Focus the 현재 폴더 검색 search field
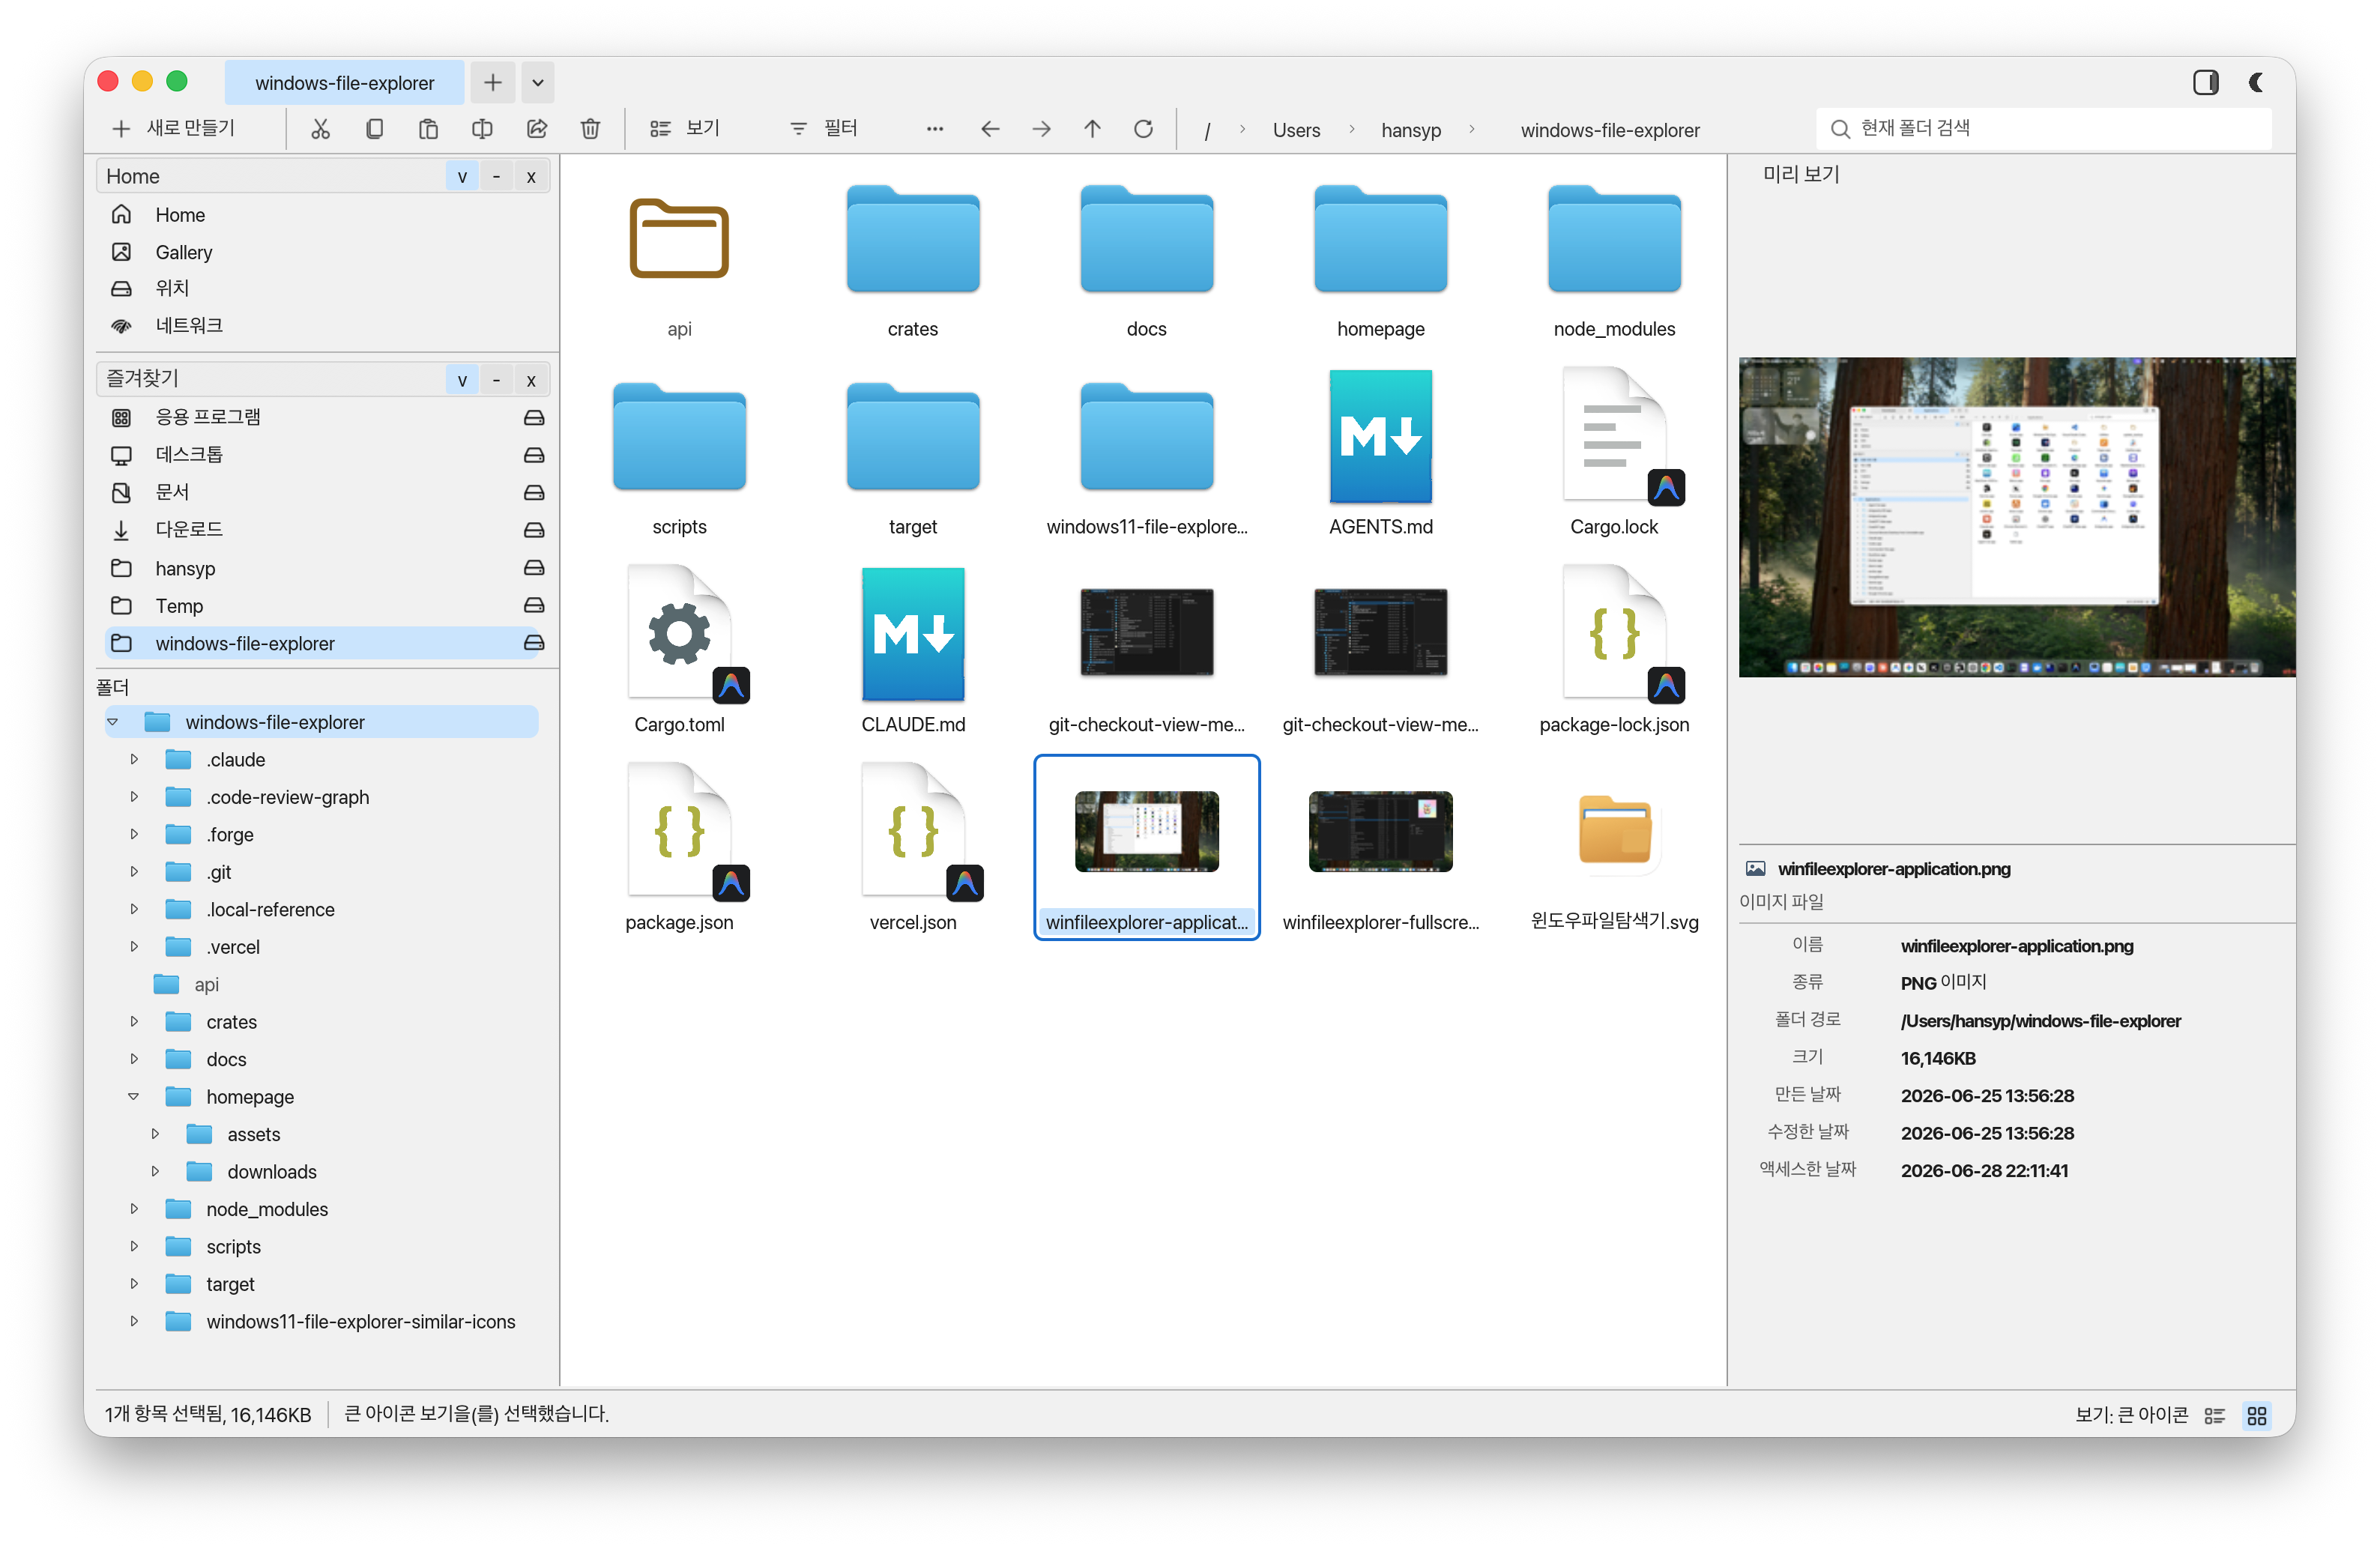This screenshot has width=2380, height=1548. [x=2044, y=128]
